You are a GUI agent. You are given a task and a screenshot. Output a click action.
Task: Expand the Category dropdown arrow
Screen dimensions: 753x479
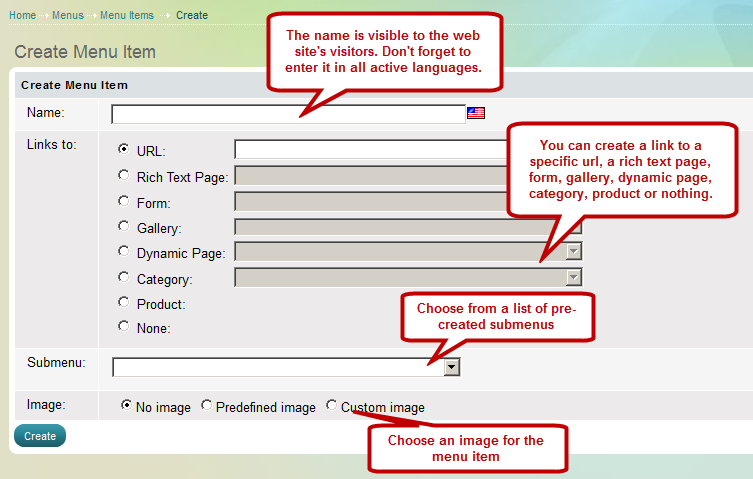(574, 278)
